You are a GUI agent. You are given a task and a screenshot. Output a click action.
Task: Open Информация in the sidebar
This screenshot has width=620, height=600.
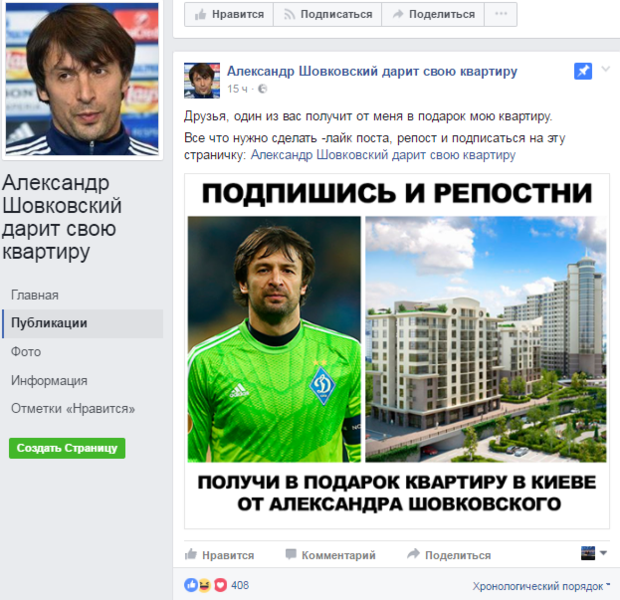49,380
